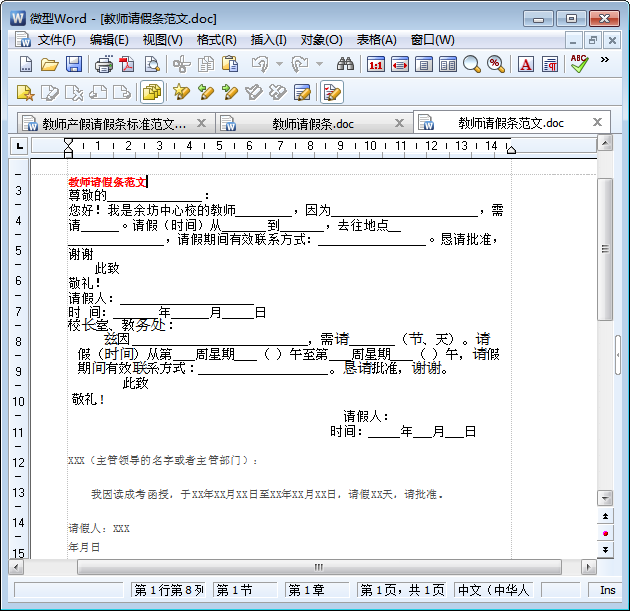The height and width of the screenshot is (611, 630).
Task: Open the 窗口(W) menu
Action: tap(433, 40)
